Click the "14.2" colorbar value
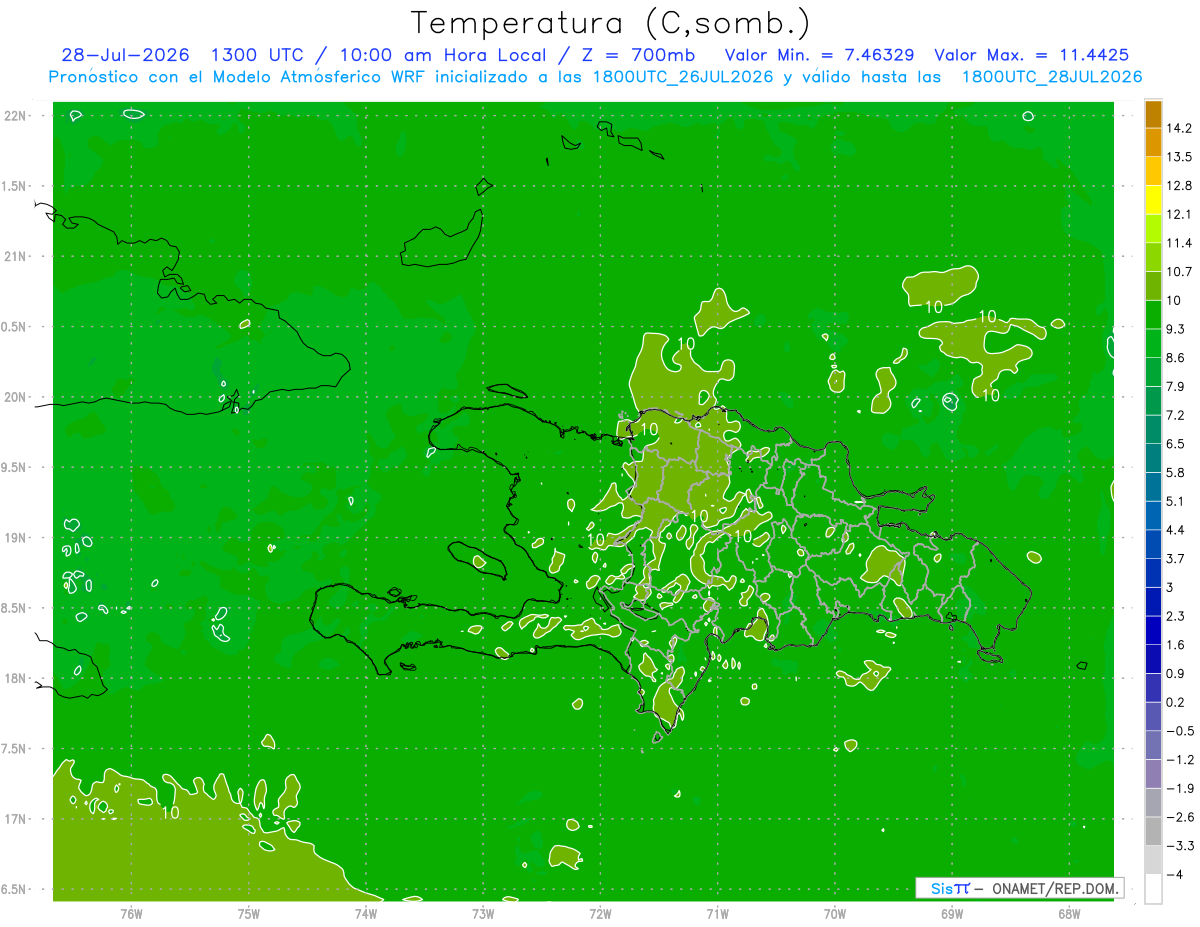 click(1180, 128)
